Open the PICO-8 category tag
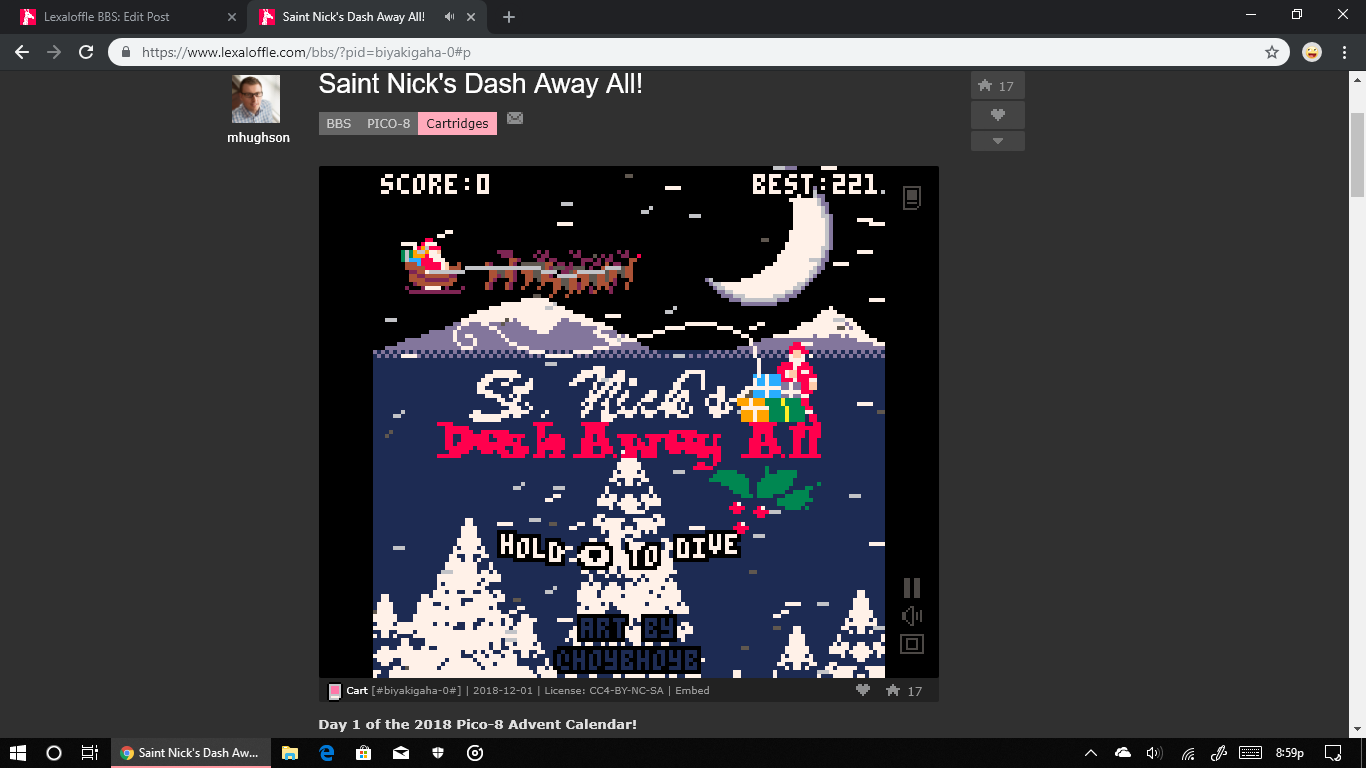This screenshot has width=1366, height=768. [388, 123]
